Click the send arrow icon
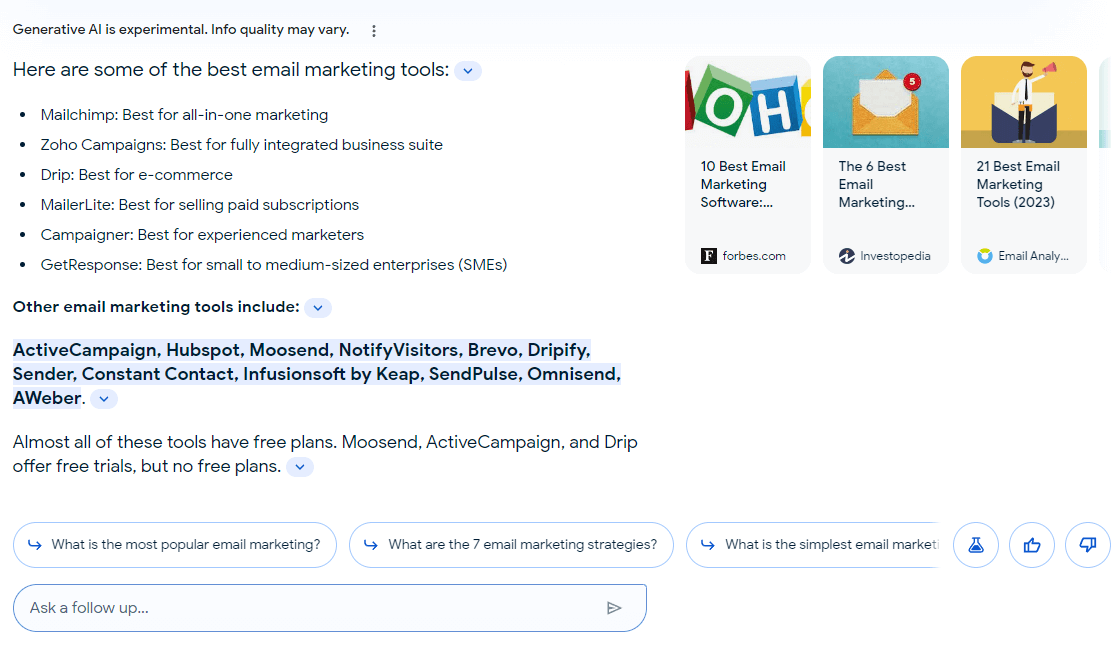This screenshot has height=648, width=1111. pos(614,608)
